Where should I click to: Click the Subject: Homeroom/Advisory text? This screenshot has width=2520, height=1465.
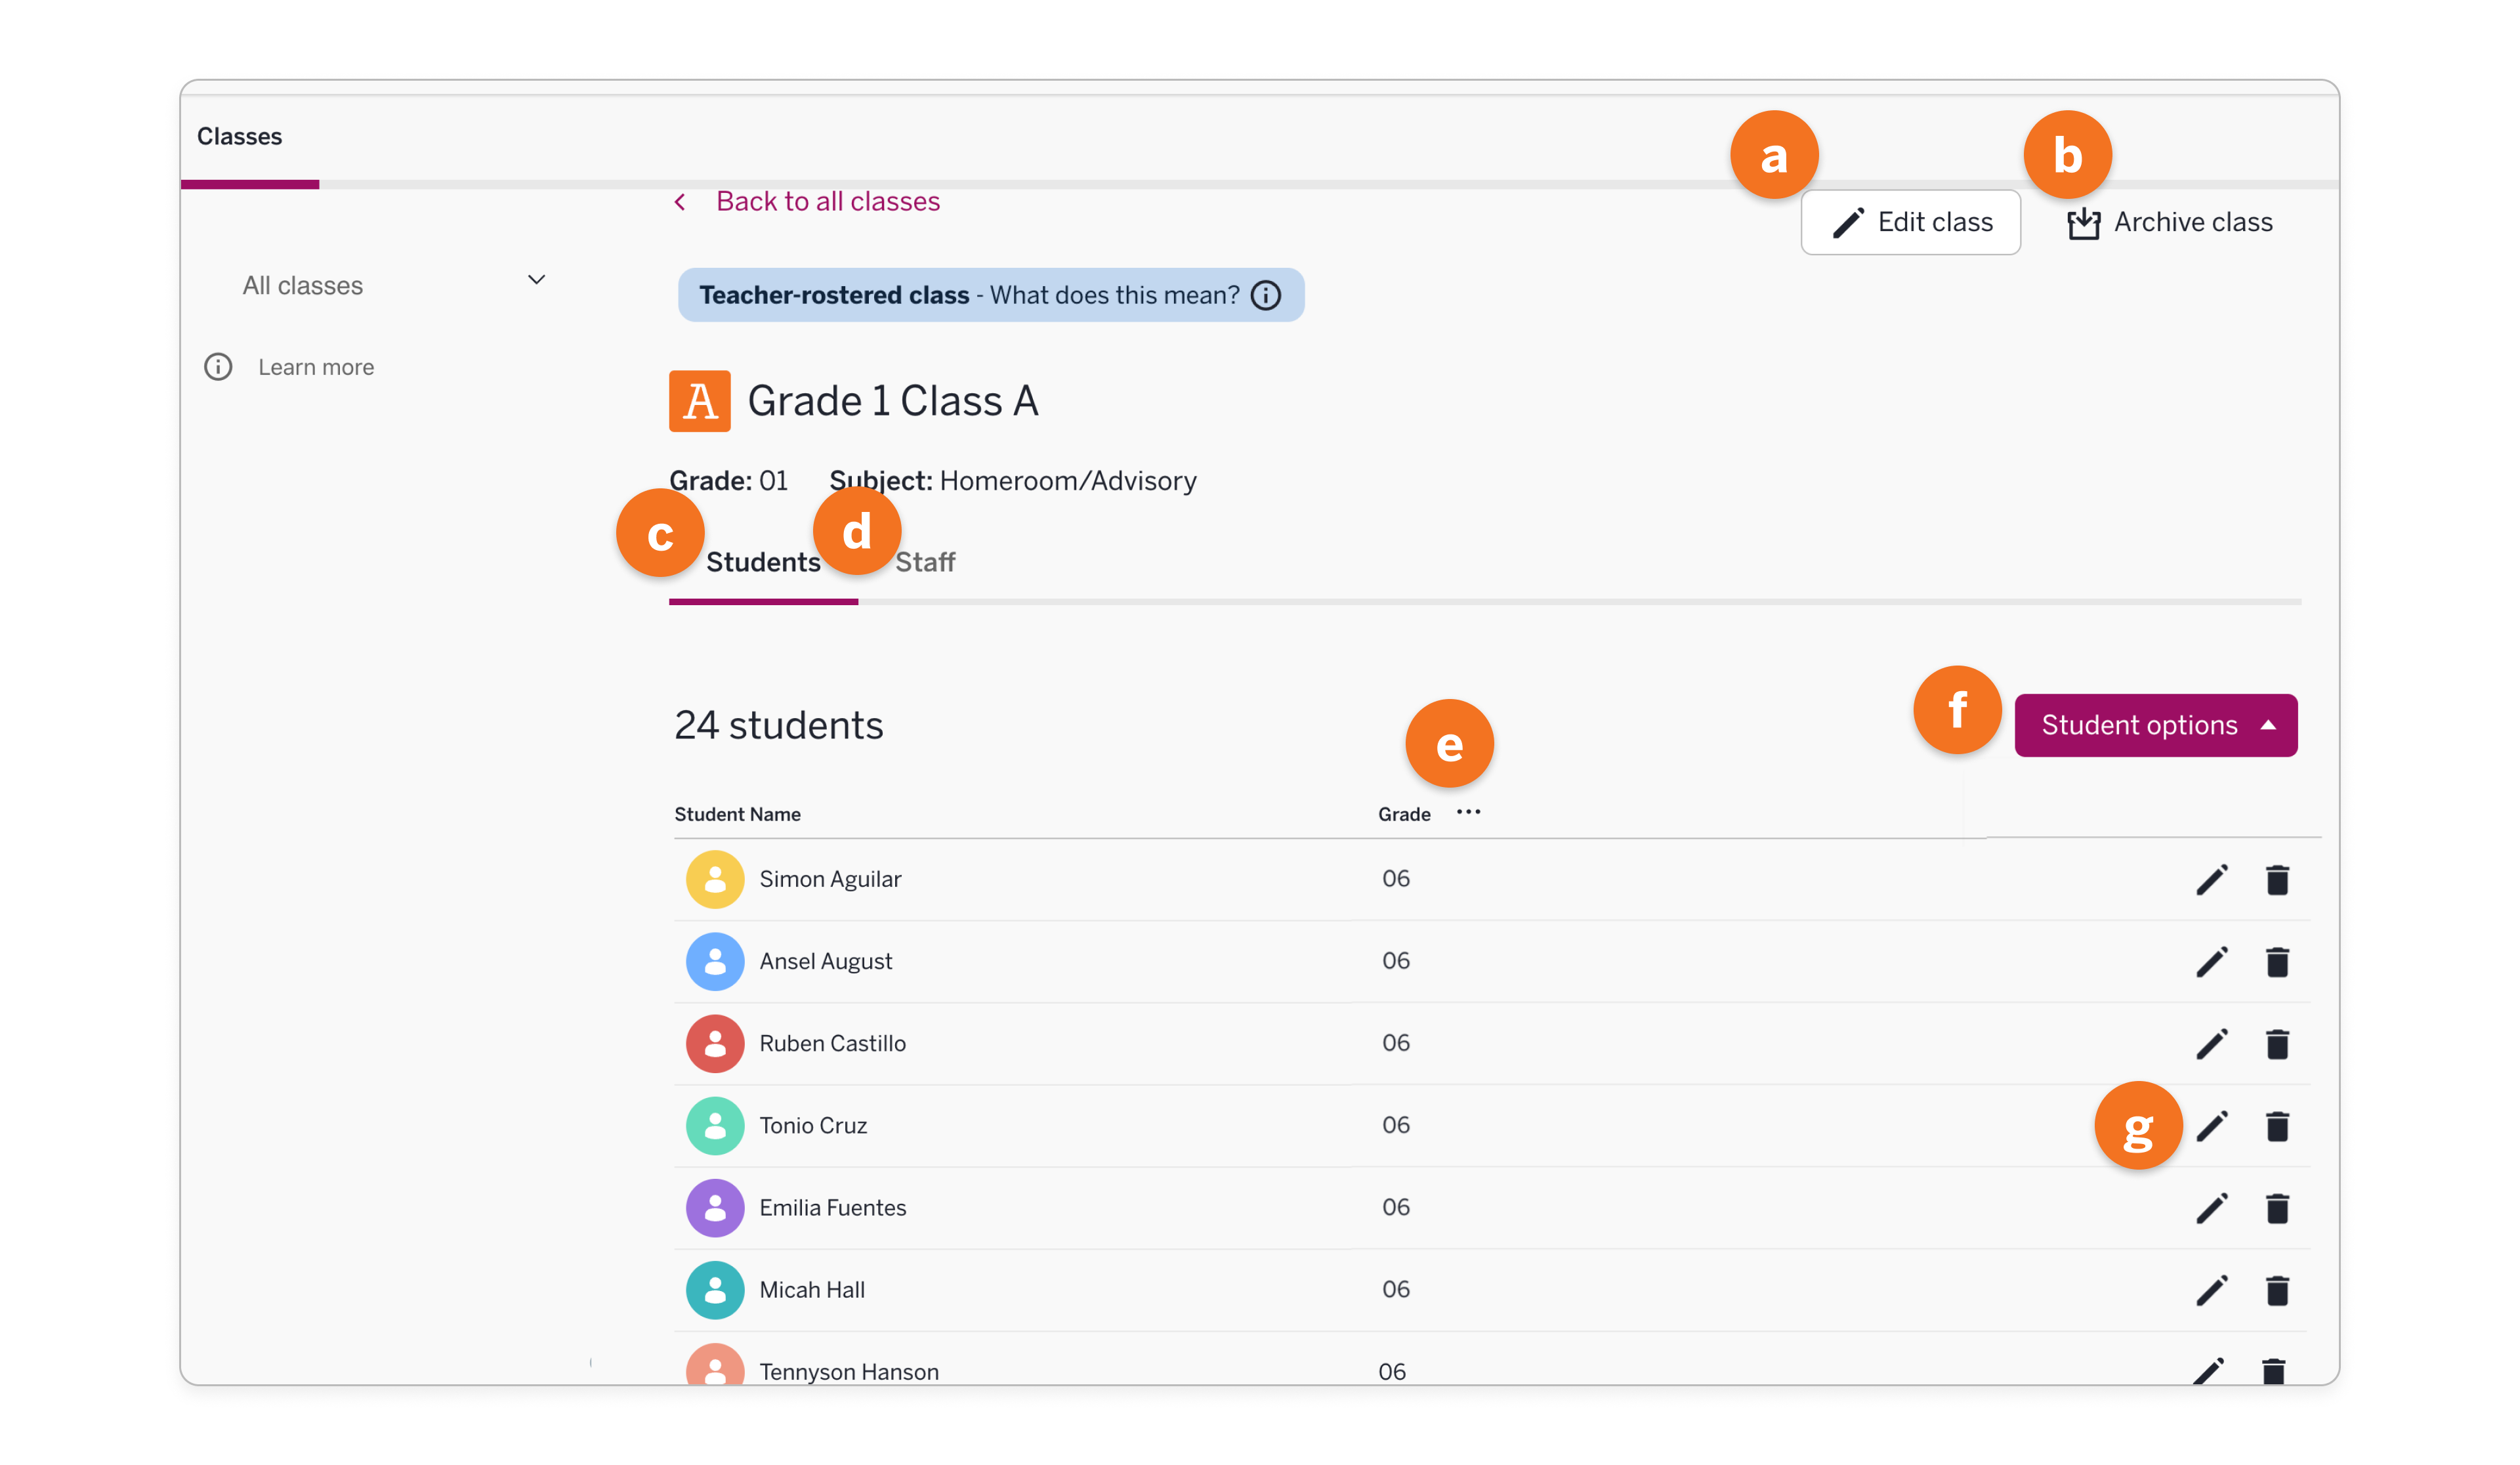coord(1013,481)
